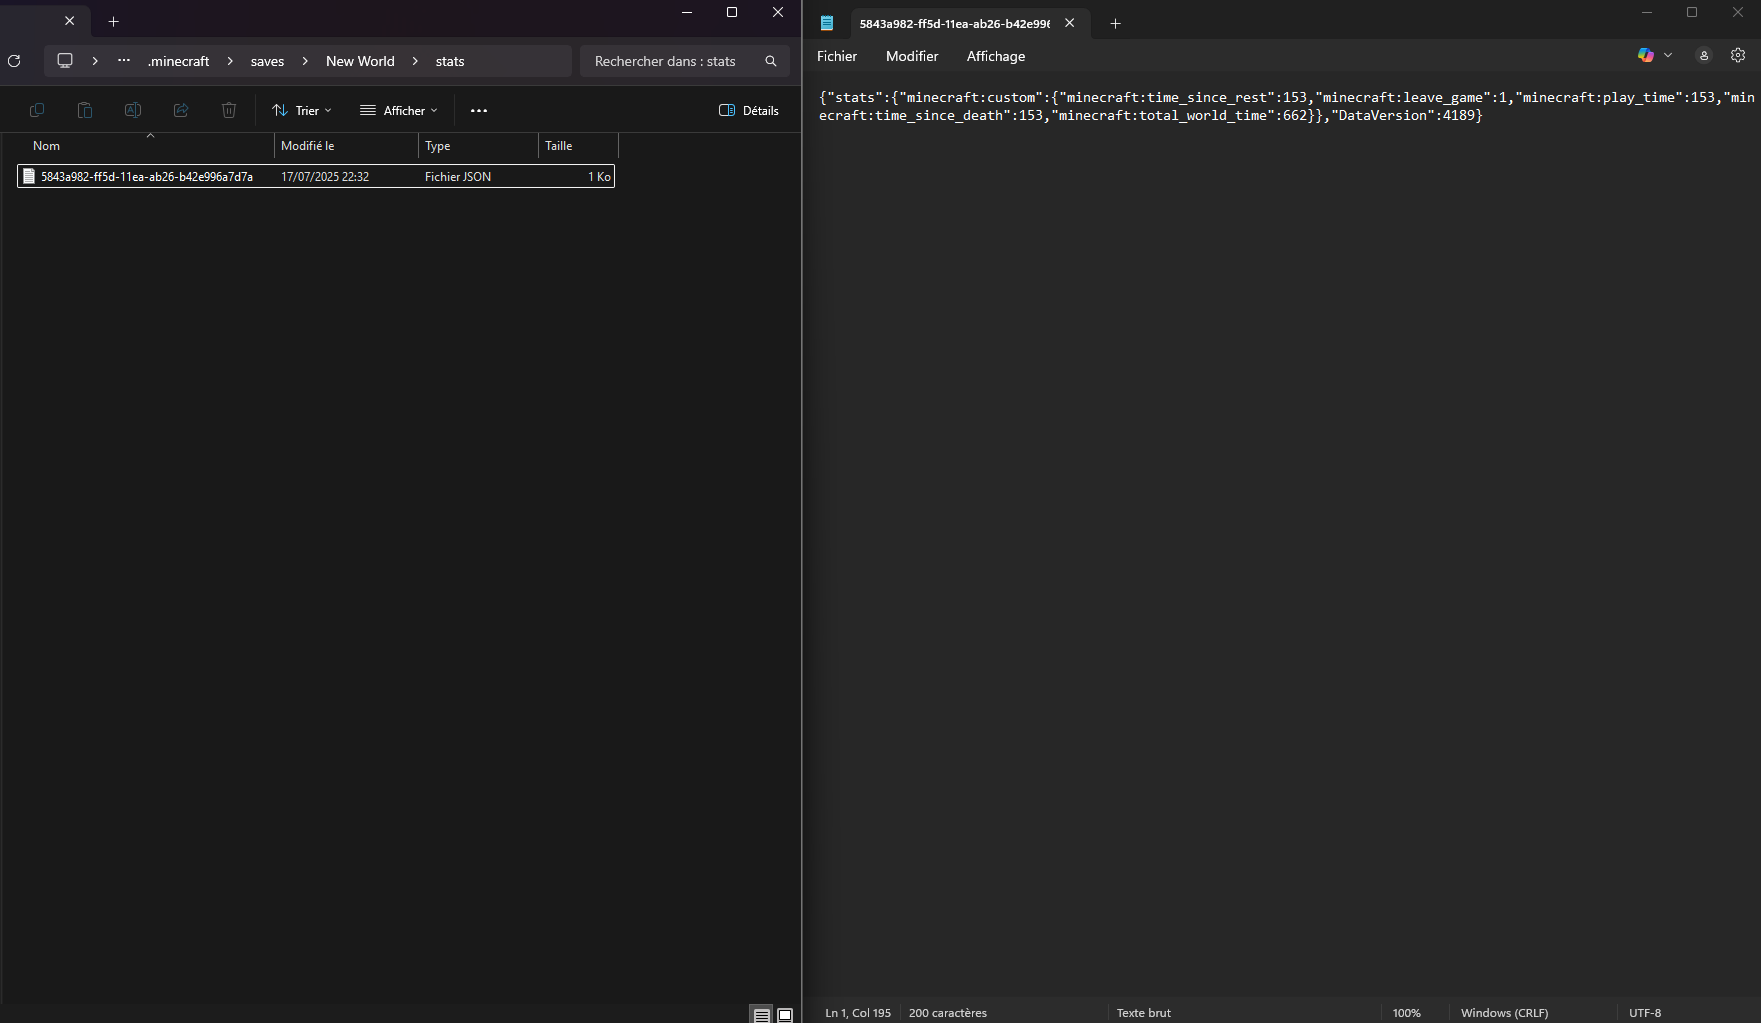Viewport: 1761px width, 1023px height.
Task: Click '200 caractères' in Notepad status bar
Action: tap(948, 1013)
